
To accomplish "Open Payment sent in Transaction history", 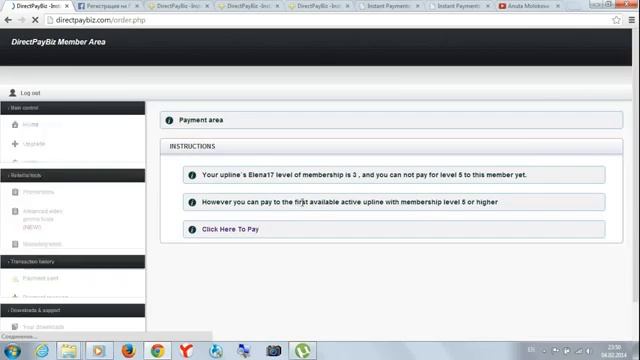I will coord(40,278).
